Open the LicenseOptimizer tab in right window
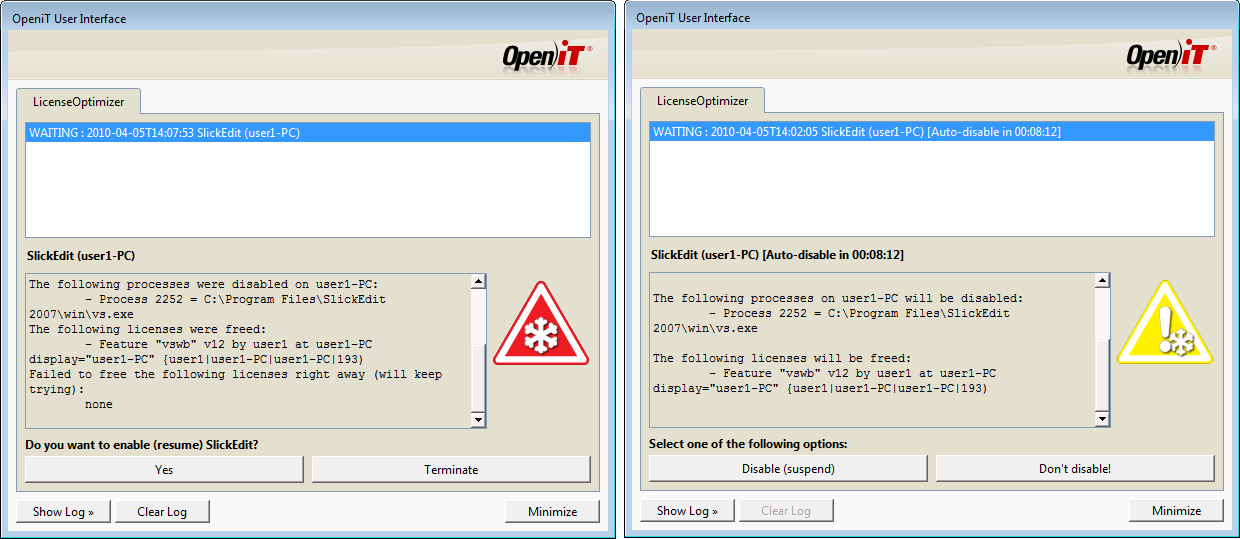This screenshot has width=1240, height=539. [701, 101]
